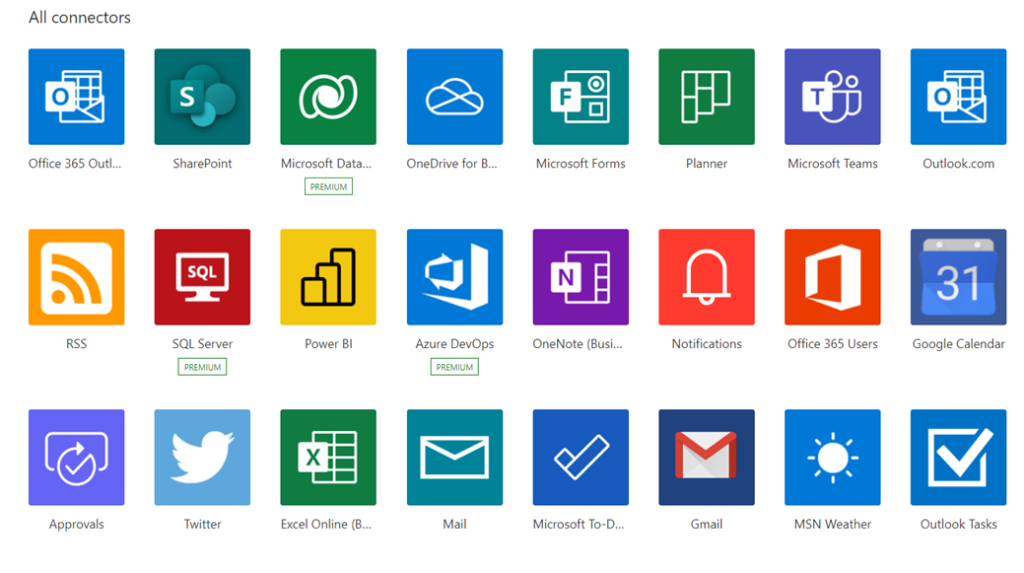Screen dimensions: 1024x573
Task: Click the 'Microsoft Data...' label text
Action: coord(327,163)
